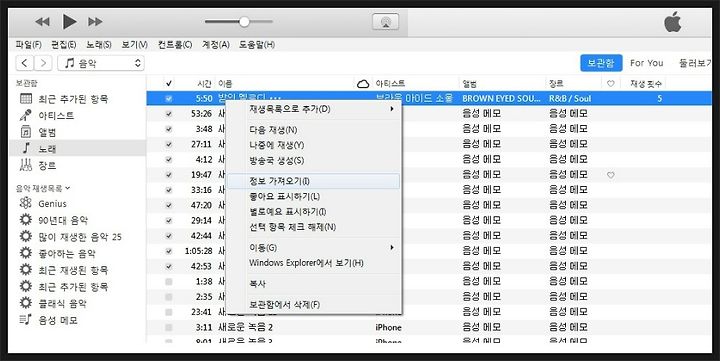The height and width of the screenshot is (361, 720).
Task: Uncheck the checkbox of the 5:50 song
Action: pyautogui.click(x=169, y=98)
